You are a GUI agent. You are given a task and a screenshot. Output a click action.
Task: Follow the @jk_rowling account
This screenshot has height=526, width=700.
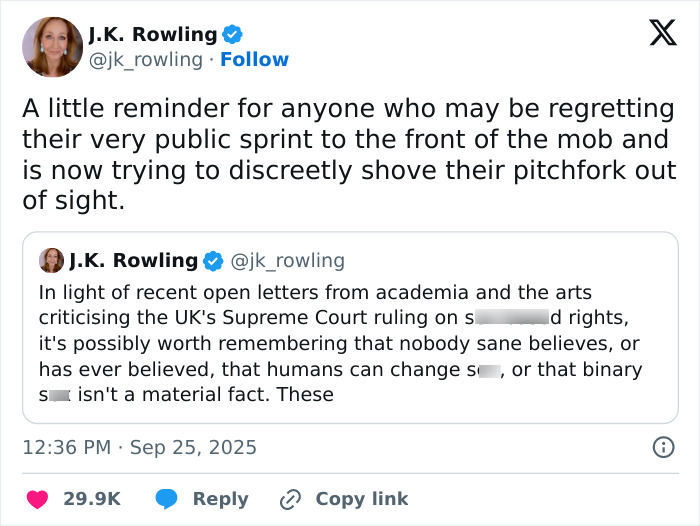(254, 60)
